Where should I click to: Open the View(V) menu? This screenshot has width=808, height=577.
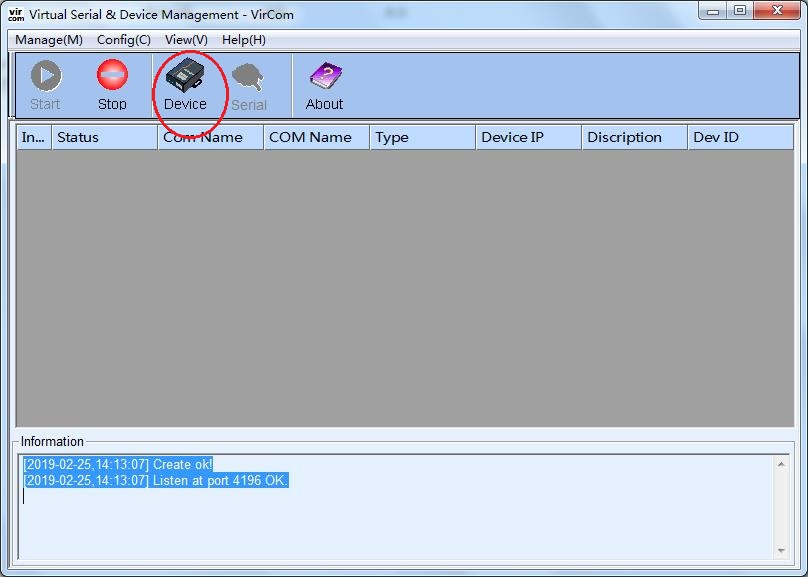click(x=186, y=40)
